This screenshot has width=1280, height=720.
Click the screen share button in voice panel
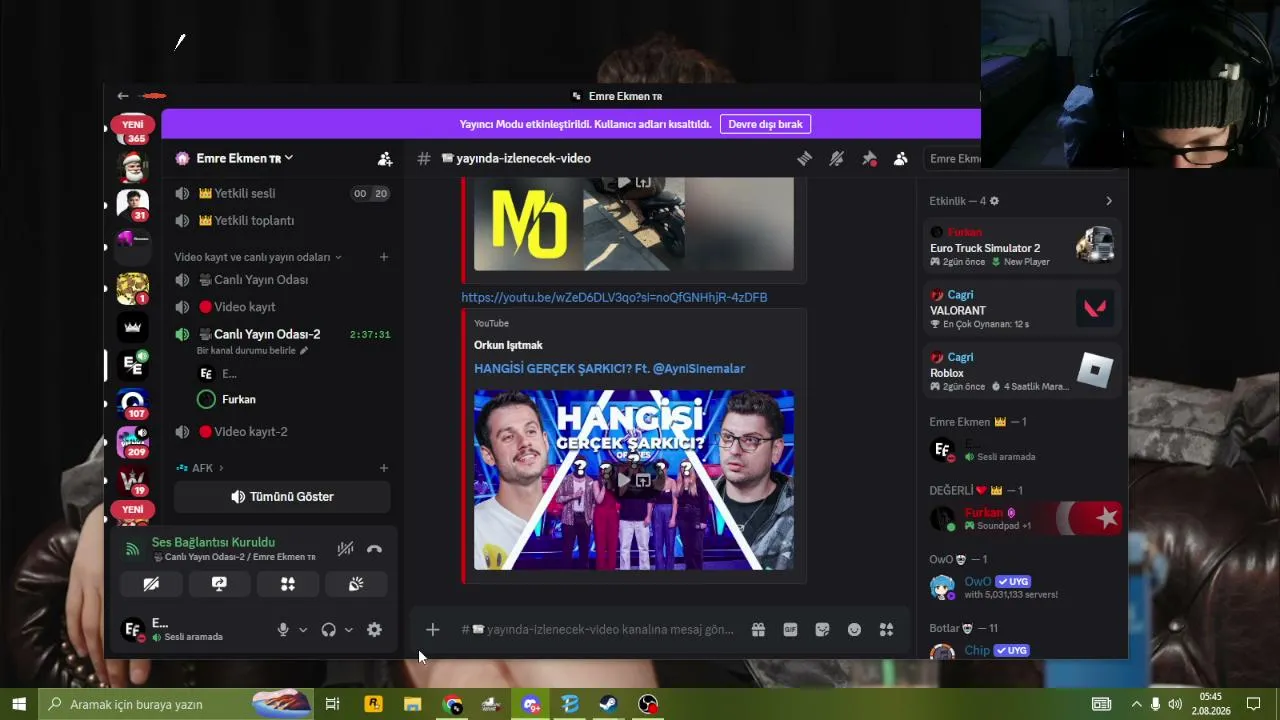219,584
